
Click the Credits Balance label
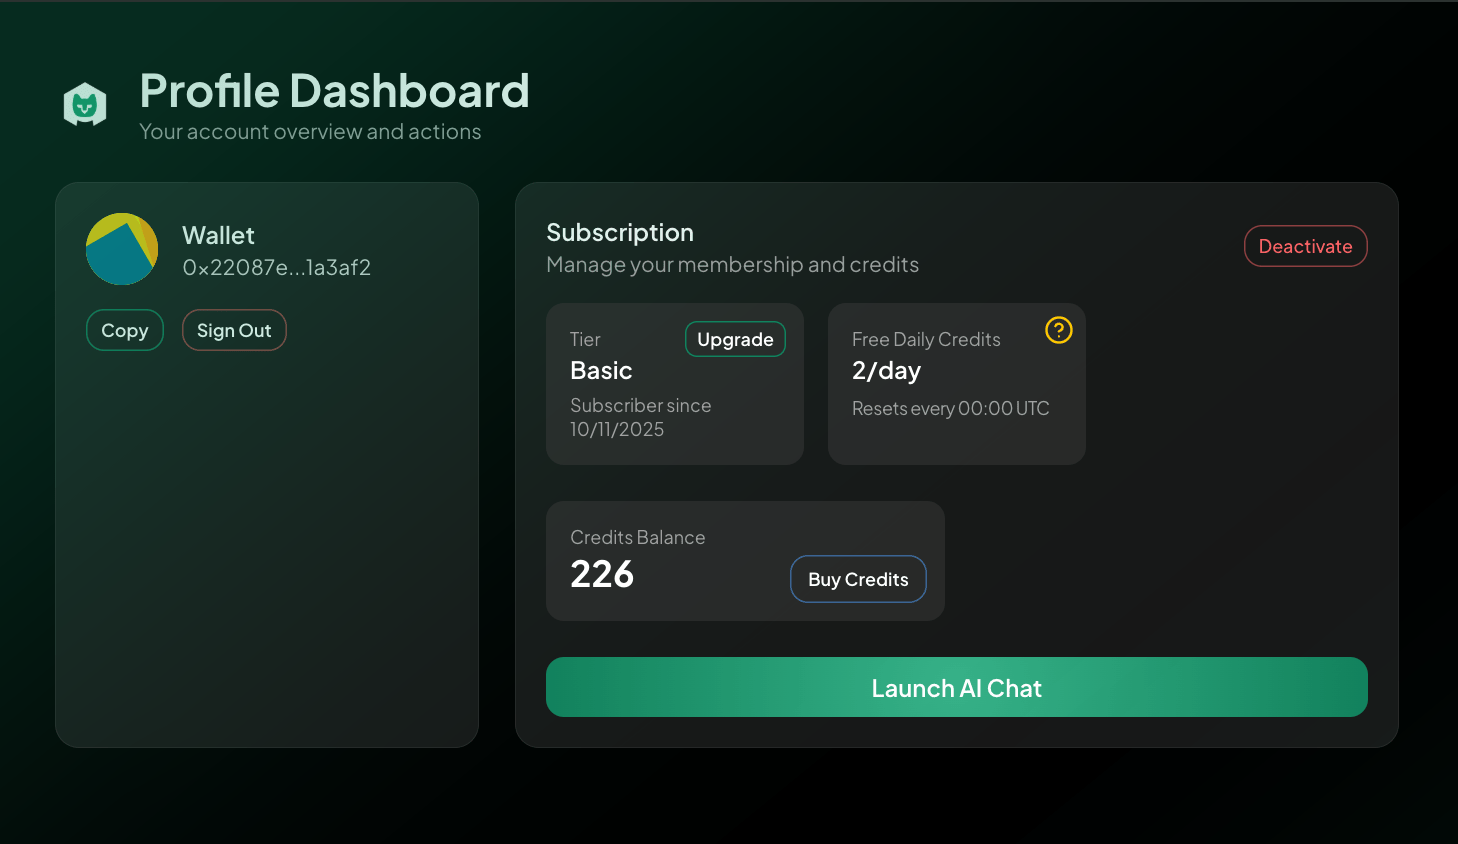click(637, 537)
